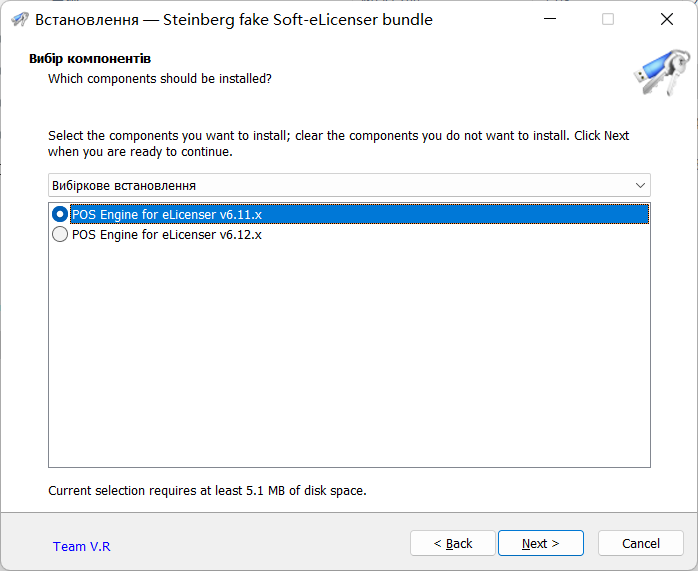Click the greyed-out maximize button
698x571 pixels.
click(x=608, y=19)
